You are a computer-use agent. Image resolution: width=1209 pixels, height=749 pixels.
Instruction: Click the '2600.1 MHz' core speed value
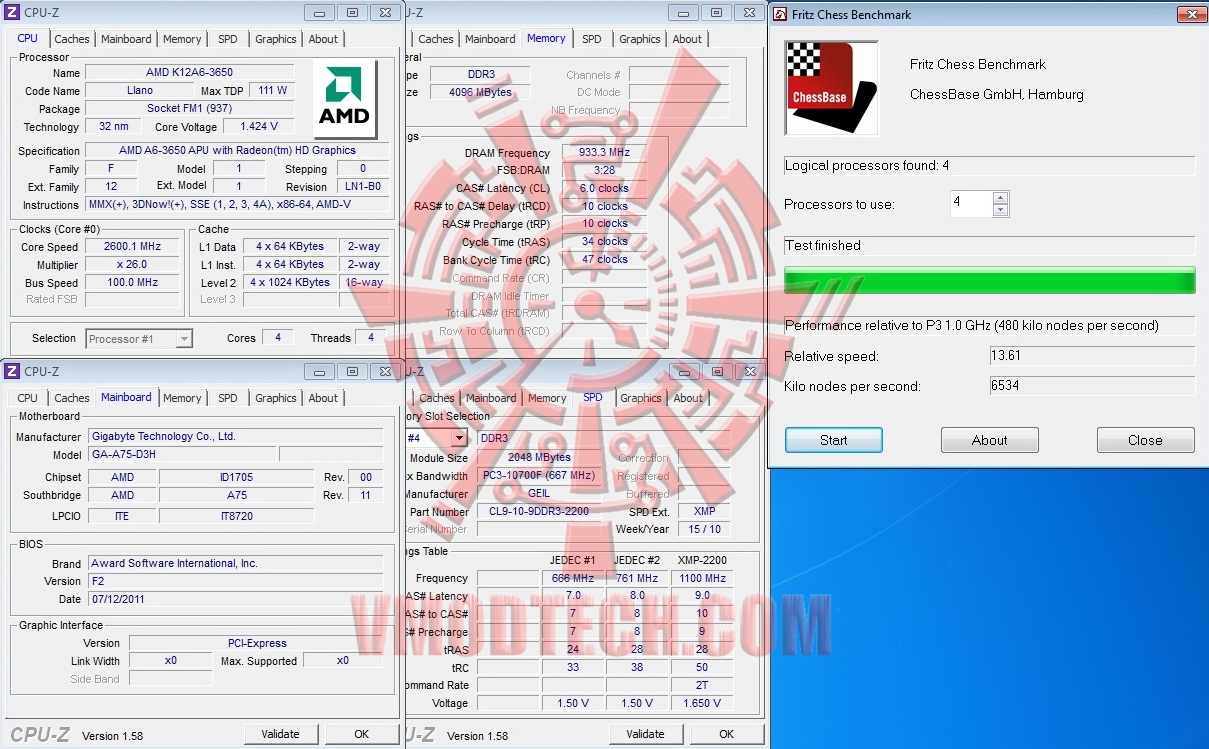tap(132, 247)
